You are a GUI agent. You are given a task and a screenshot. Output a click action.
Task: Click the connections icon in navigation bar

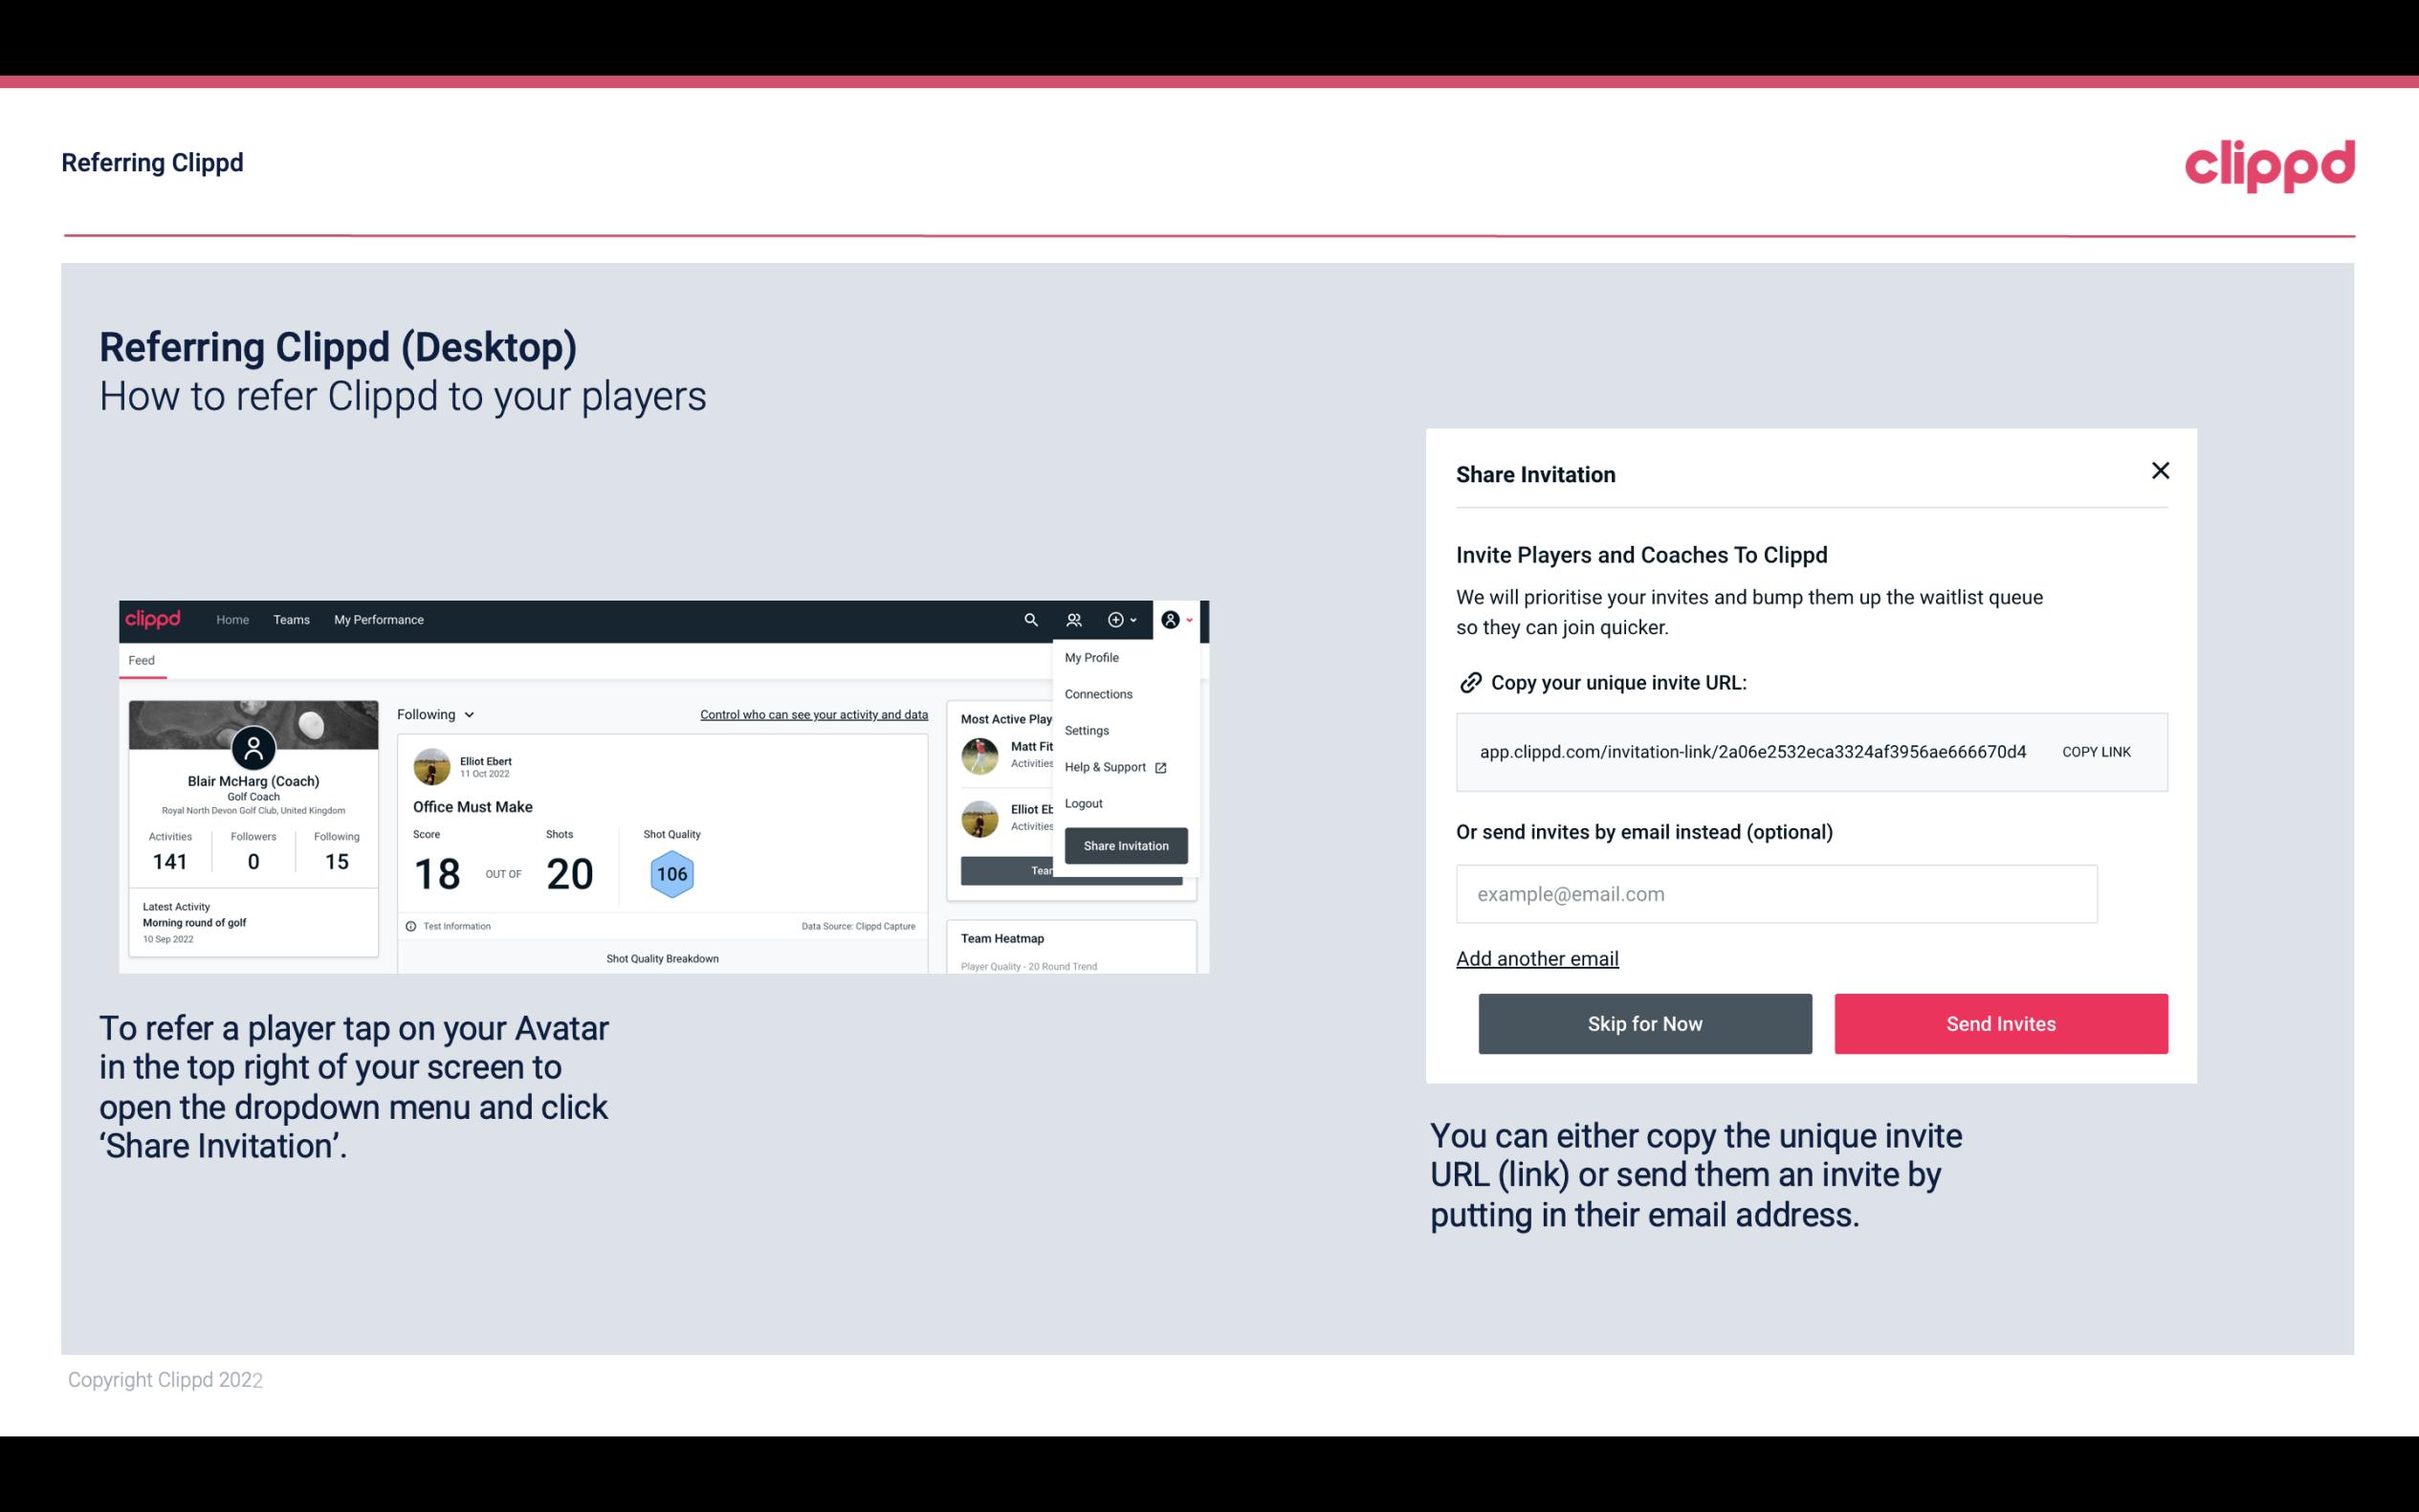1073,620
